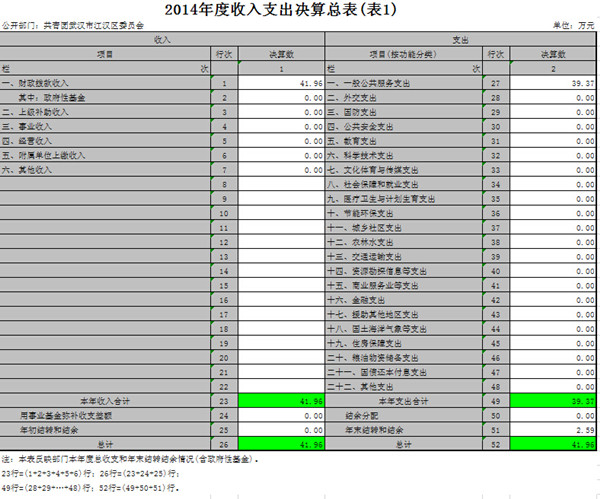Click the 用事业基金弥补收支差额 label
600x499 pixels.
62,413
